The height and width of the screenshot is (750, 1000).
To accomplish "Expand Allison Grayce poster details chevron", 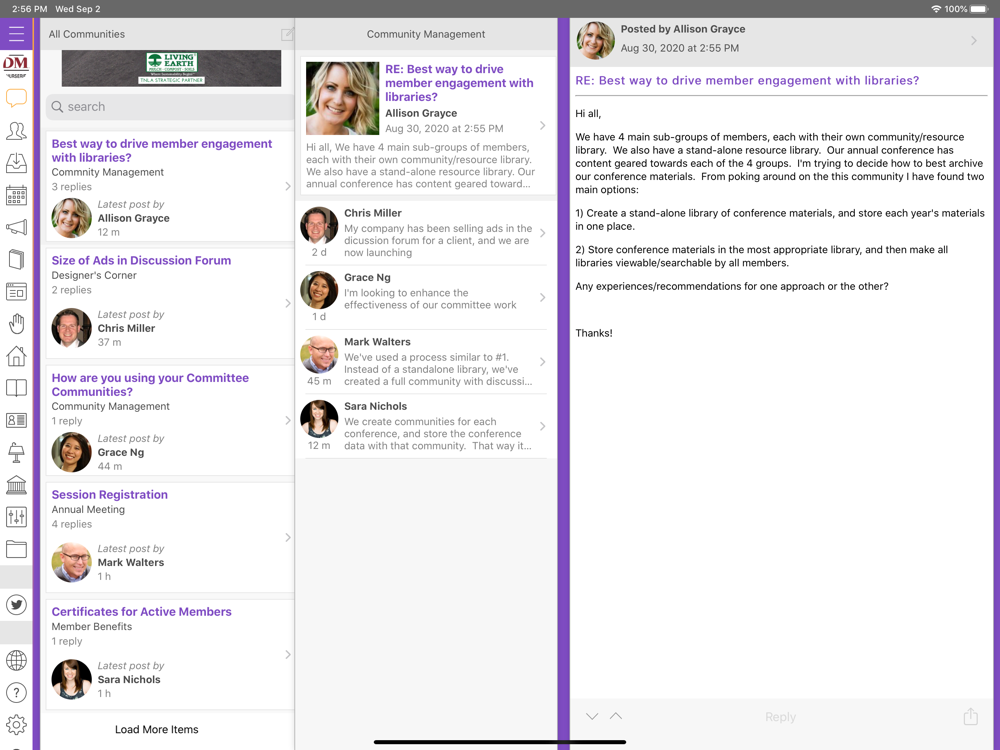I will pyautogui.click(x=973, y=41).
